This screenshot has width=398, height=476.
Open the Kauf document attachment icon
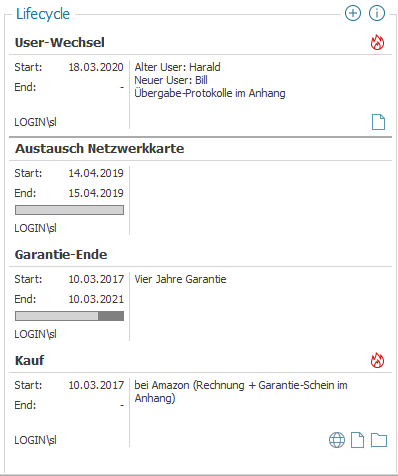tap(357, 440)
